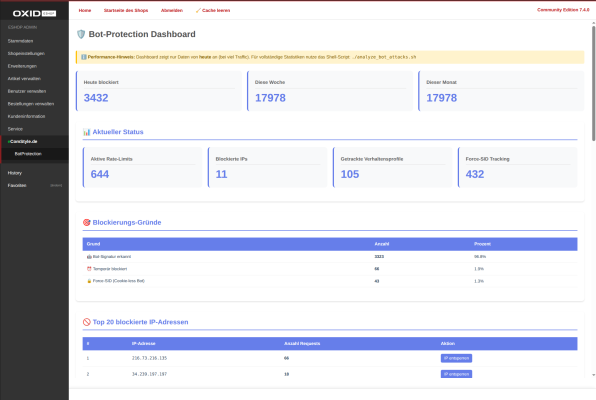Click the Bot-Protection Dashboard title
This screenshot has height=400, width=596.
point(142,34)
